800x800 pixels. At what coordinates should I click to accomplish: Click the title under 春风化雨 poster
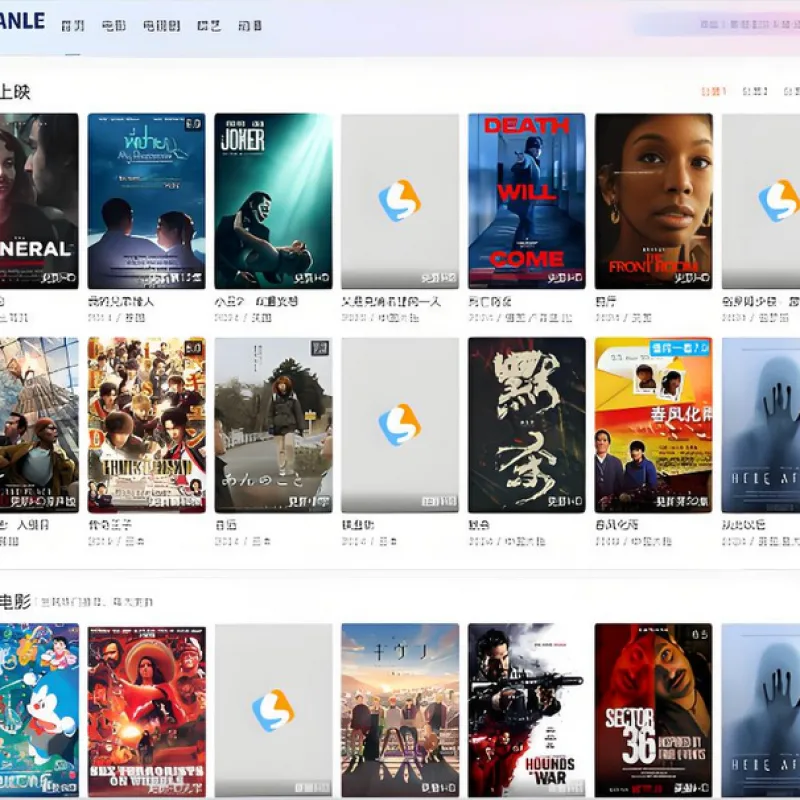pos(616,524)
